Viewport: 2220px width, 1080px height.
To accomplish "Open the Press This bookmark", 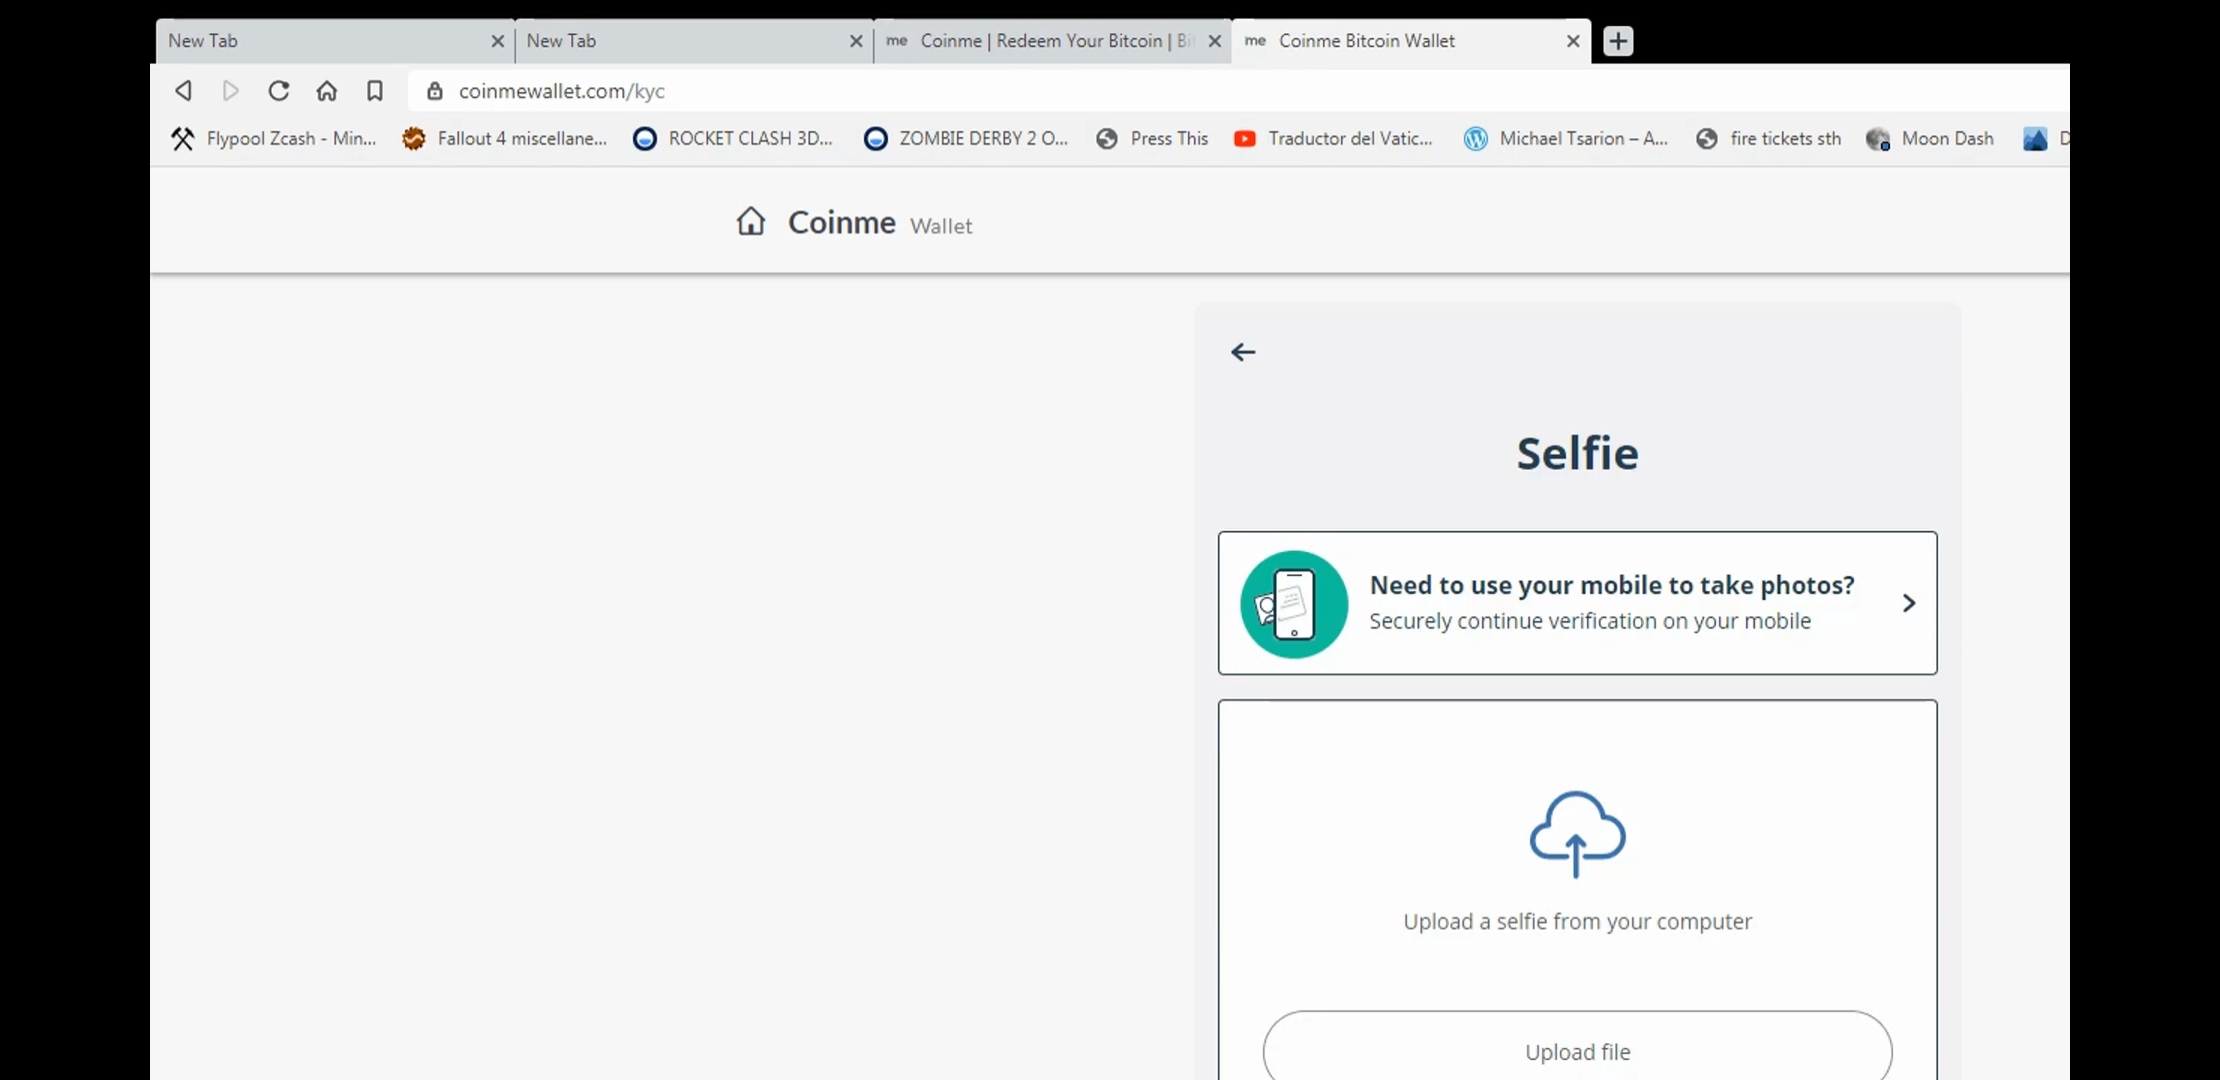I will [x=1152, y=139].
